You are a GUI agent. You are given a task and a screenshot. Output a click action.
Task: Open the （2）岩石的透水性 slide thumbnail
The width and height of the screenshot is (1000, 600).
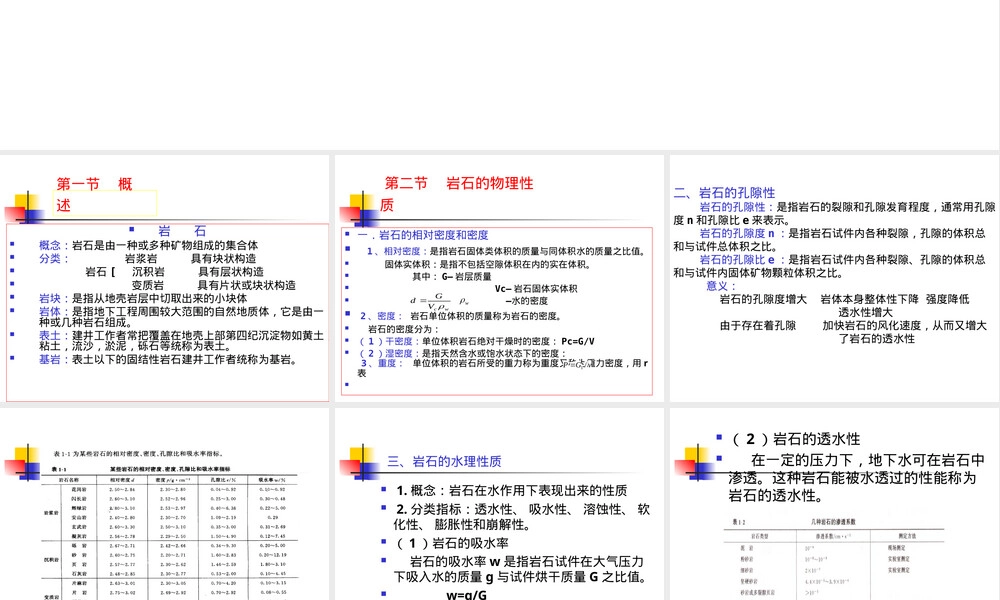pos(835,504)
